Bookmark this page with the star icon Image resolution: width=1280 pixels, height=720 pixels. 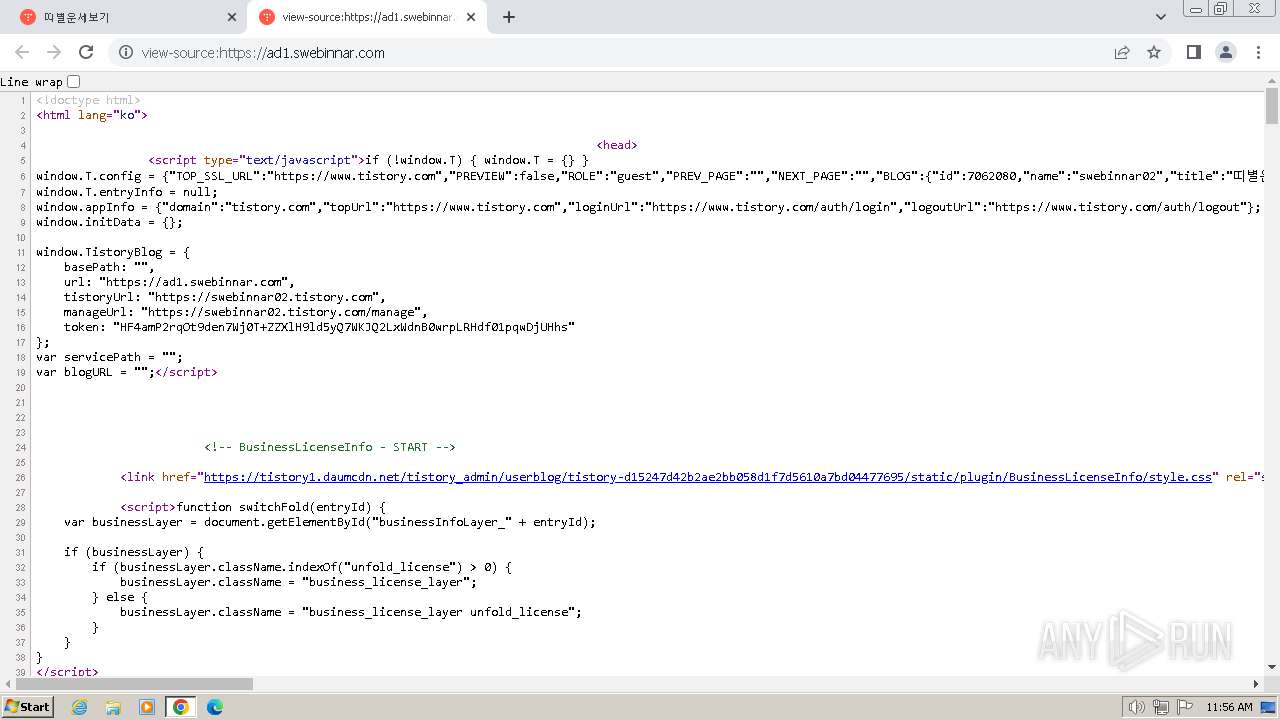[x=1154, y=53]
